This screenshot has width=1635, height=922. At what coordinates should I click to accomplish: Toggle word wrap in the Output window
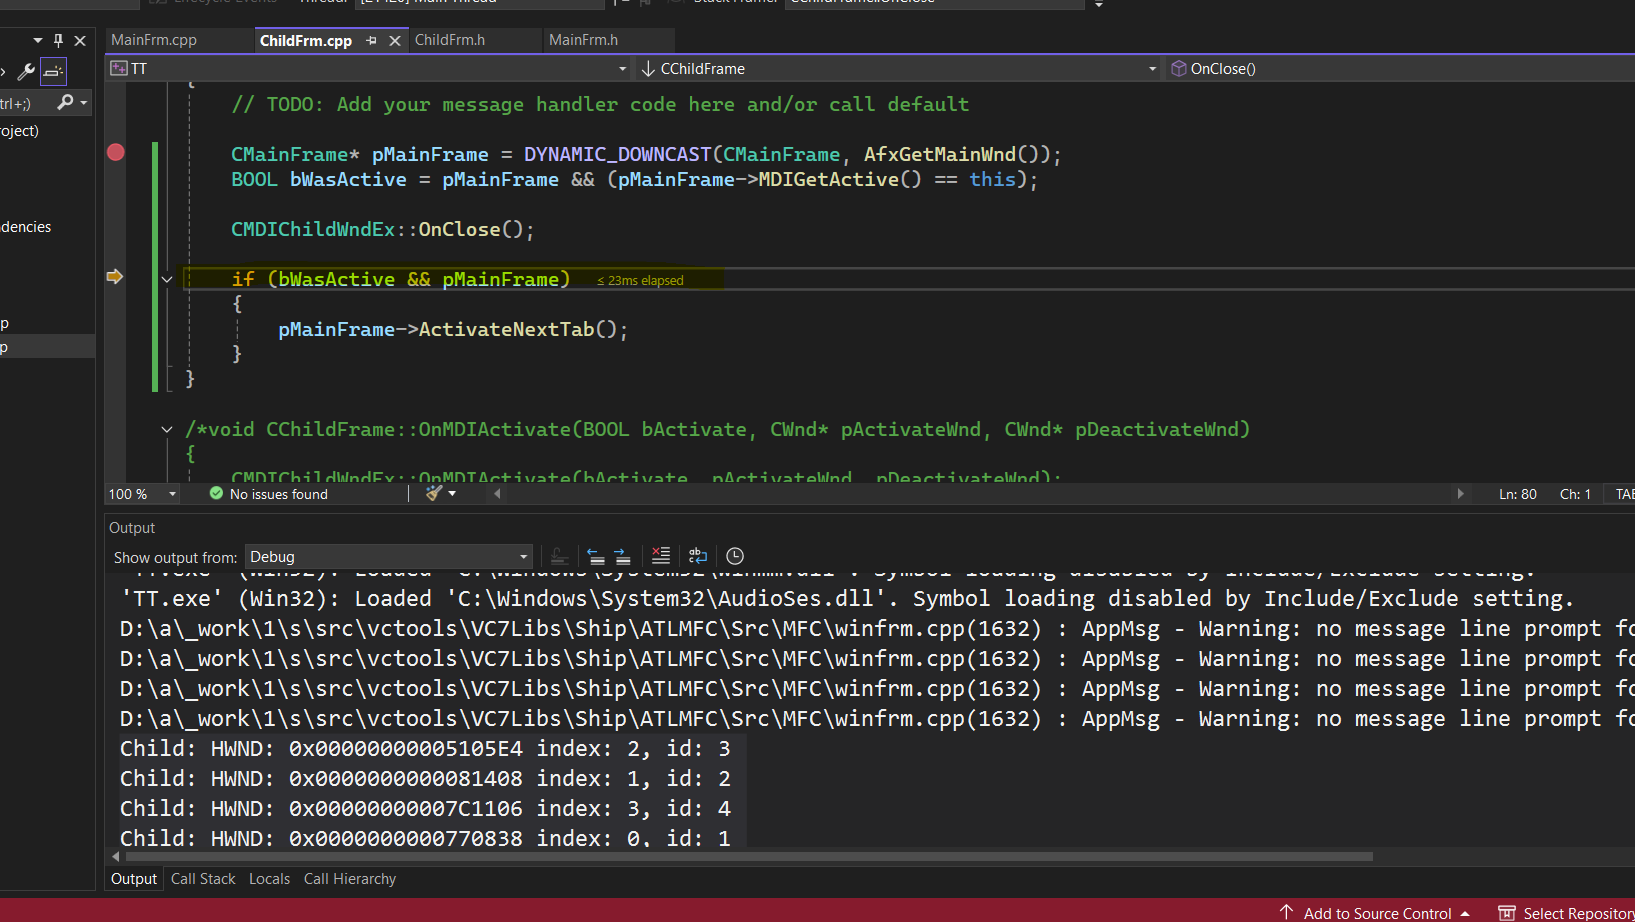click(698, 556)
